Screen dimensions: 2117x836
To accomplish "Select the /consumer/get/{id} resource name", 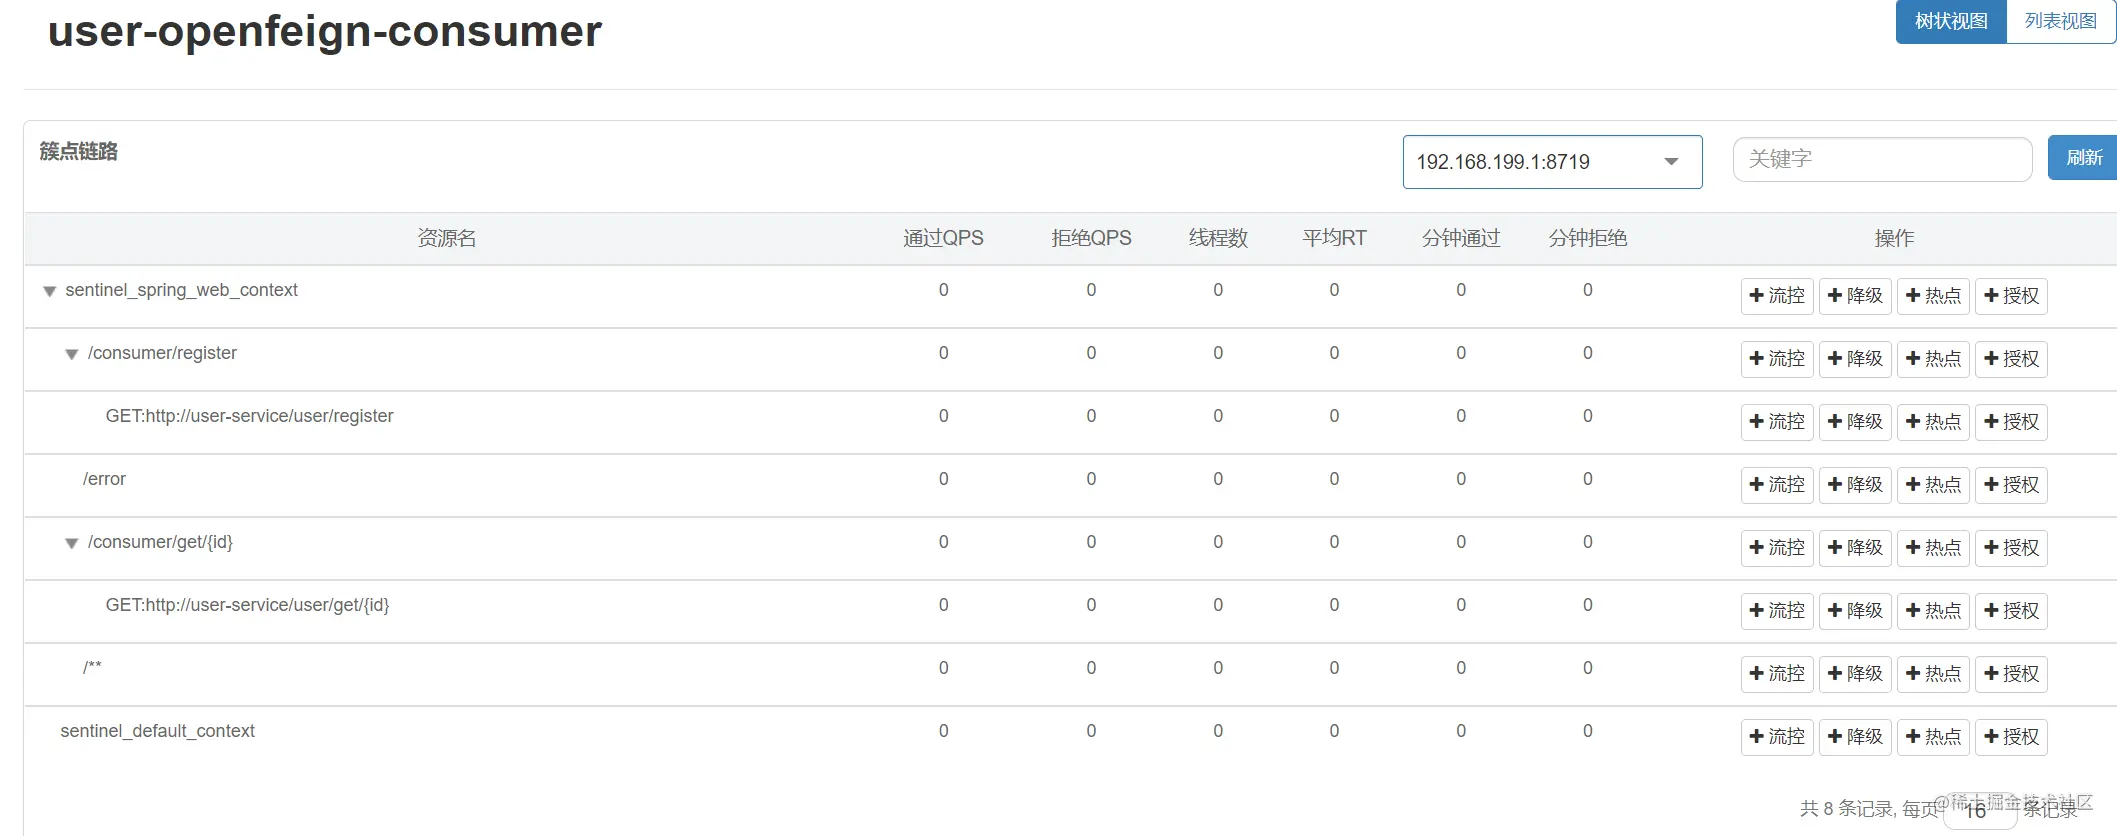I will pyautogui.click(x=160, y=542).
